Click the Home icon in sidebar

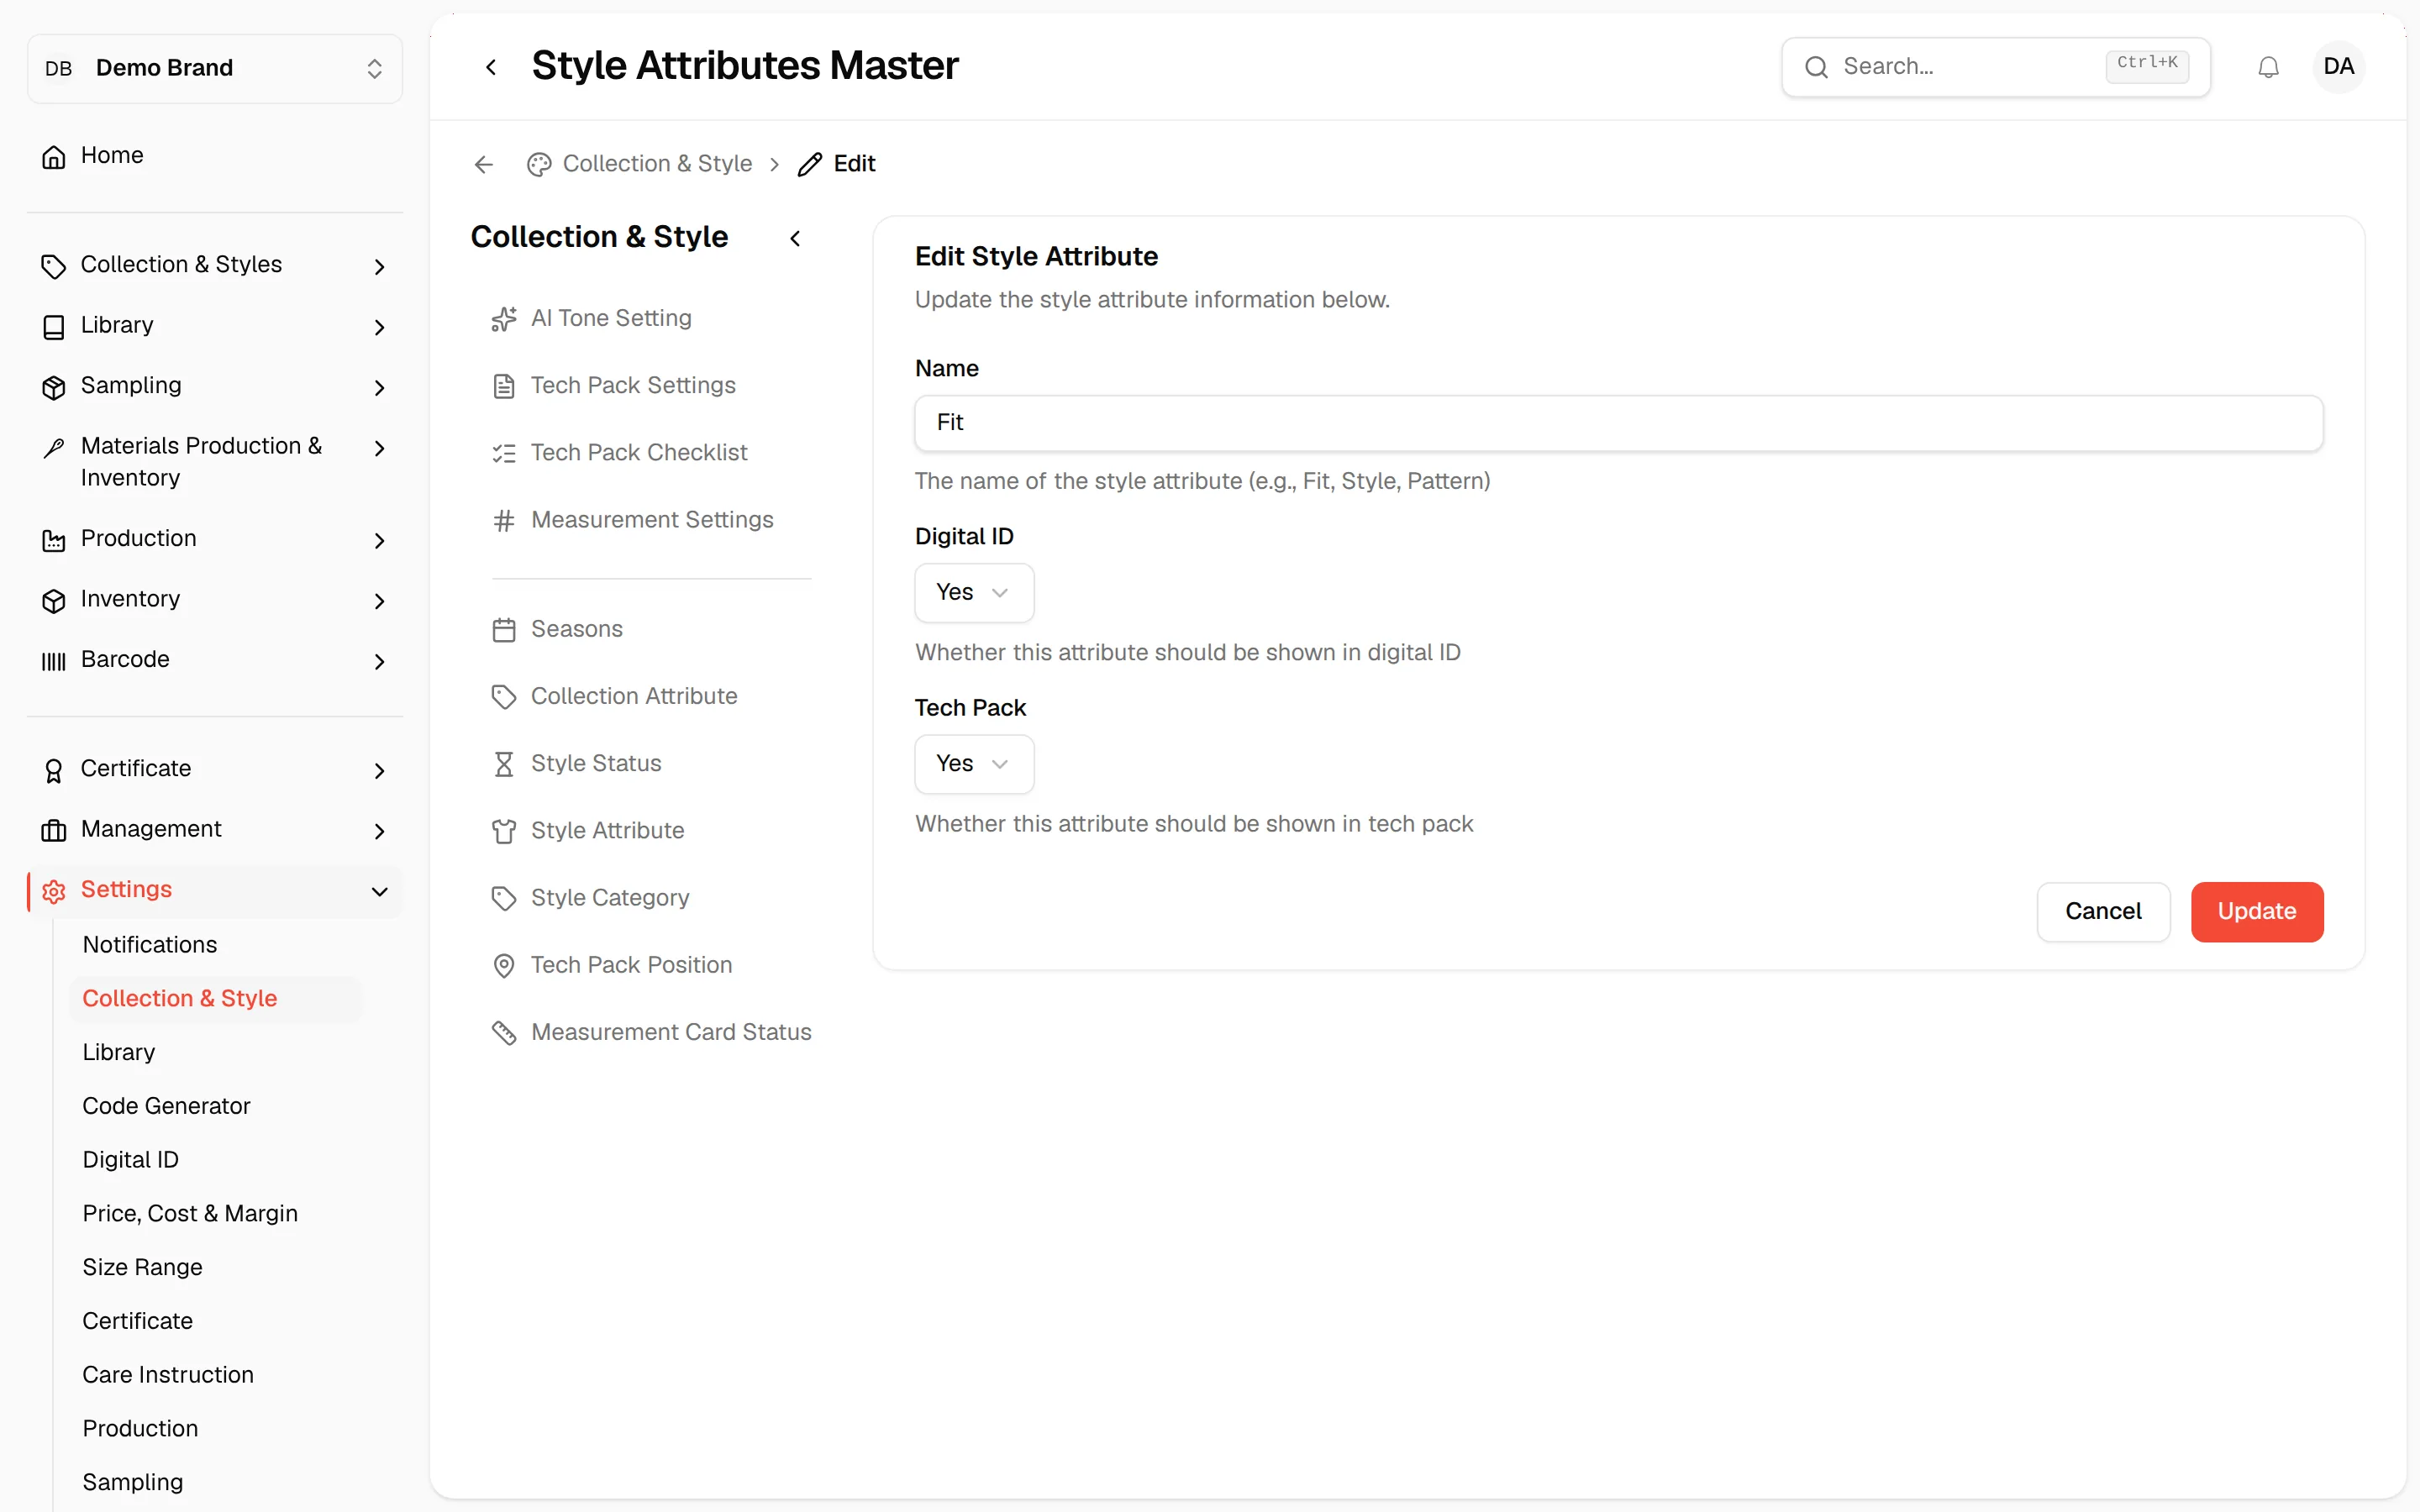(x=54, y=156)
